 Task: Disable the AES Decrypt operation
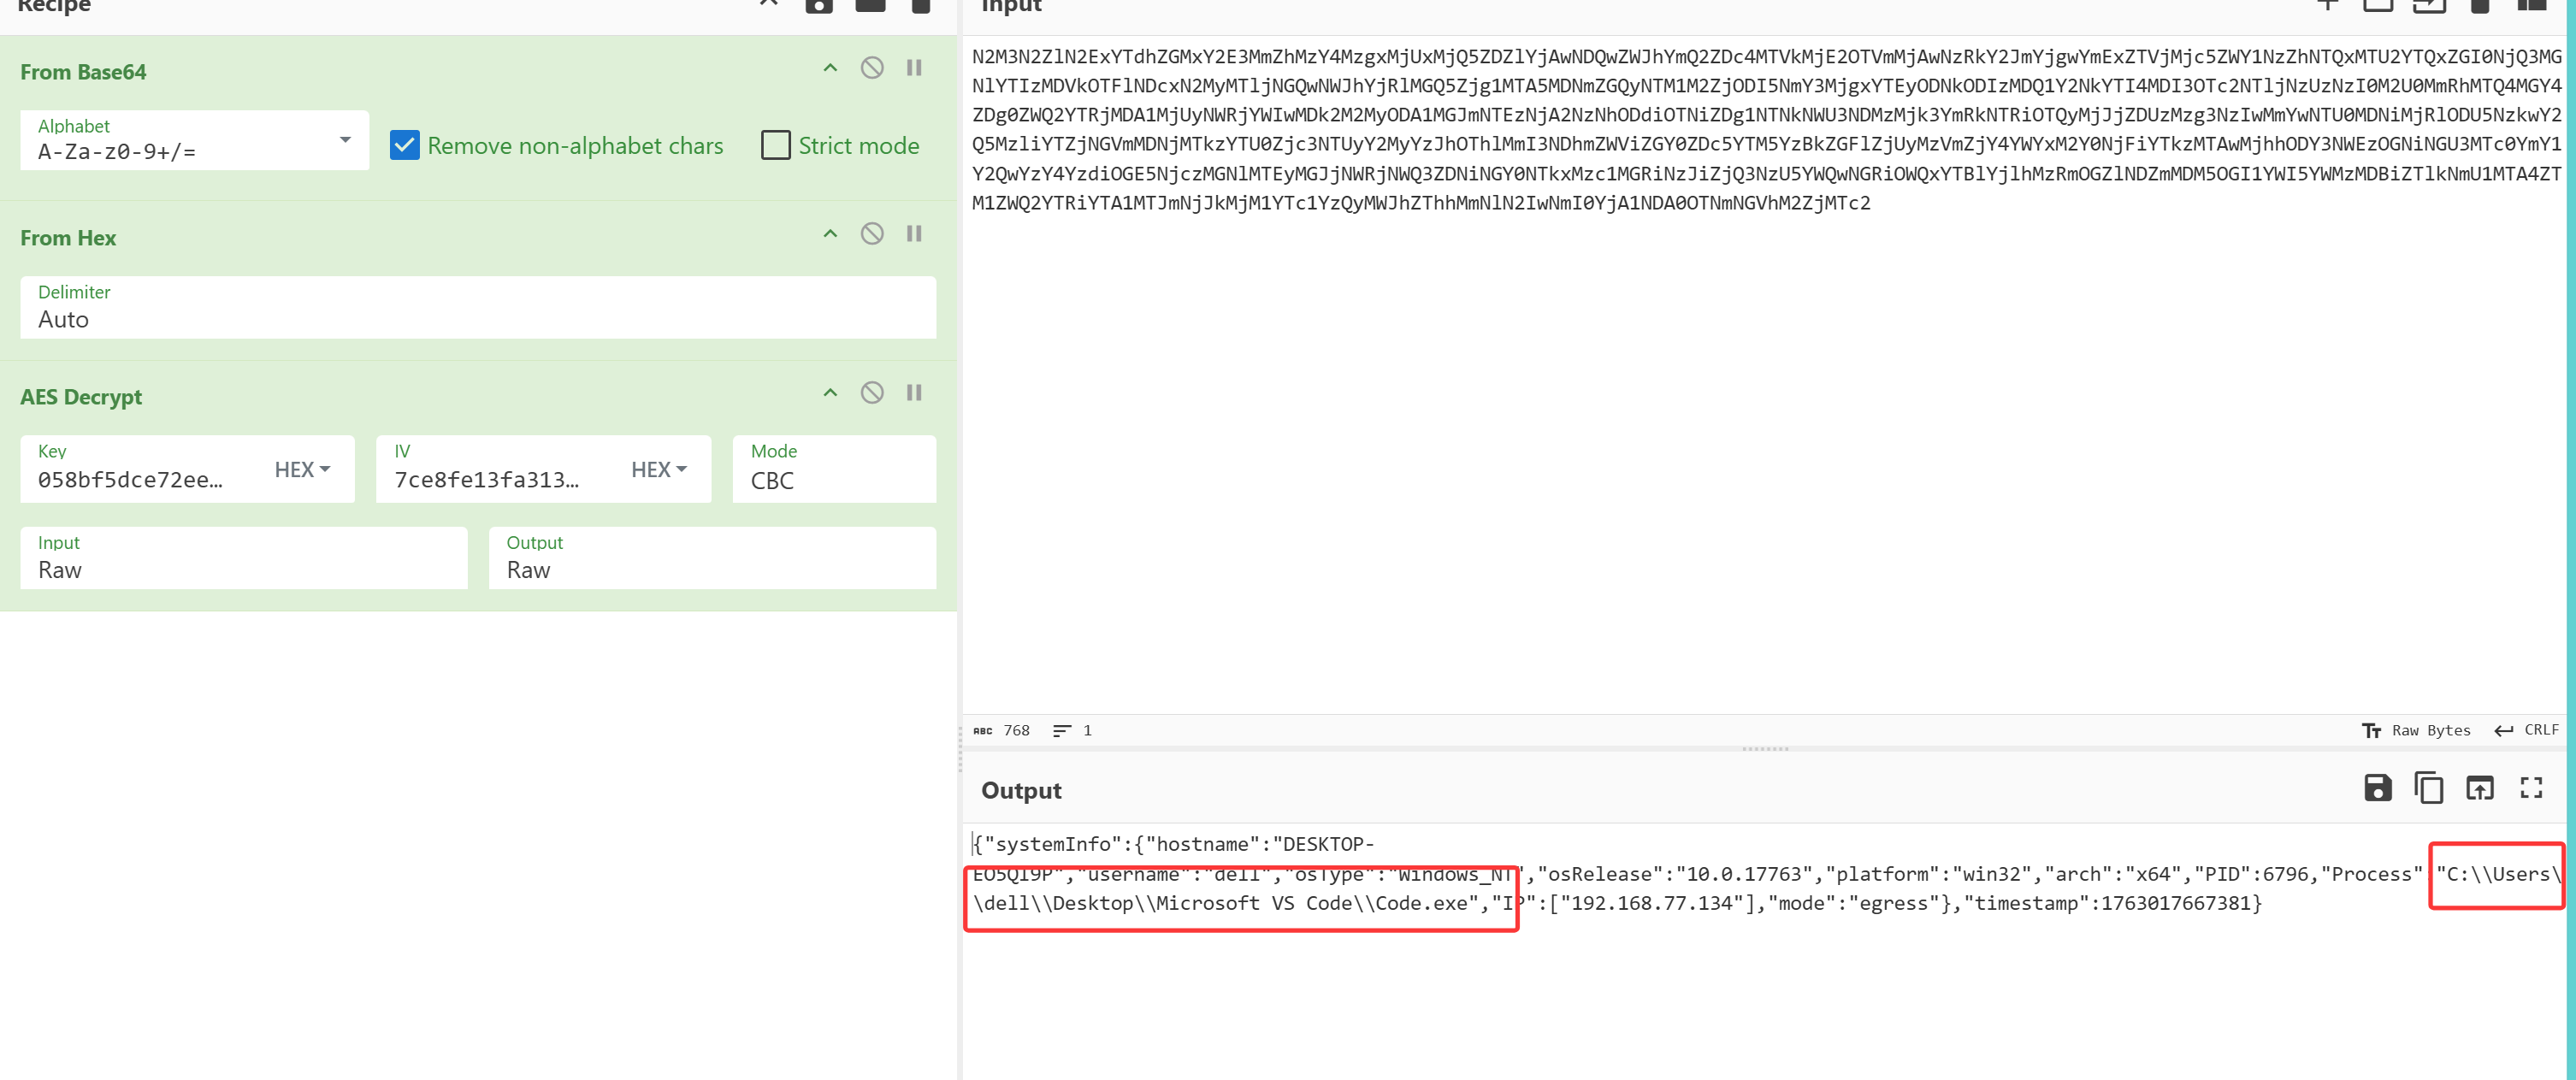pyautogui.click(x=871, y=393)
